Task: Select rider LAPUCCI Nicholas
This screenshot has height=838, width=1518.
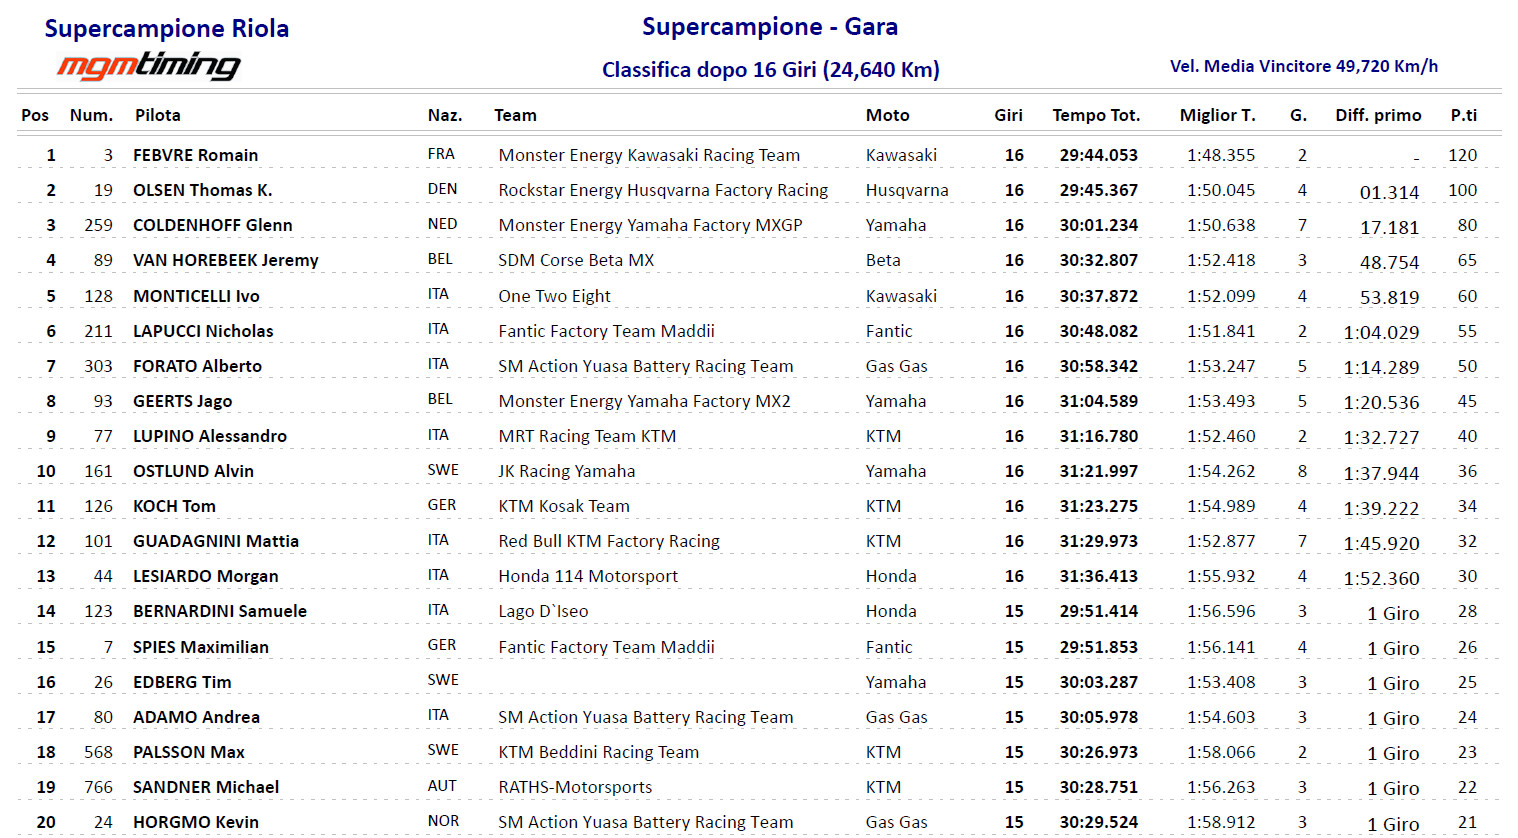Action: click(x=203, y=331)
